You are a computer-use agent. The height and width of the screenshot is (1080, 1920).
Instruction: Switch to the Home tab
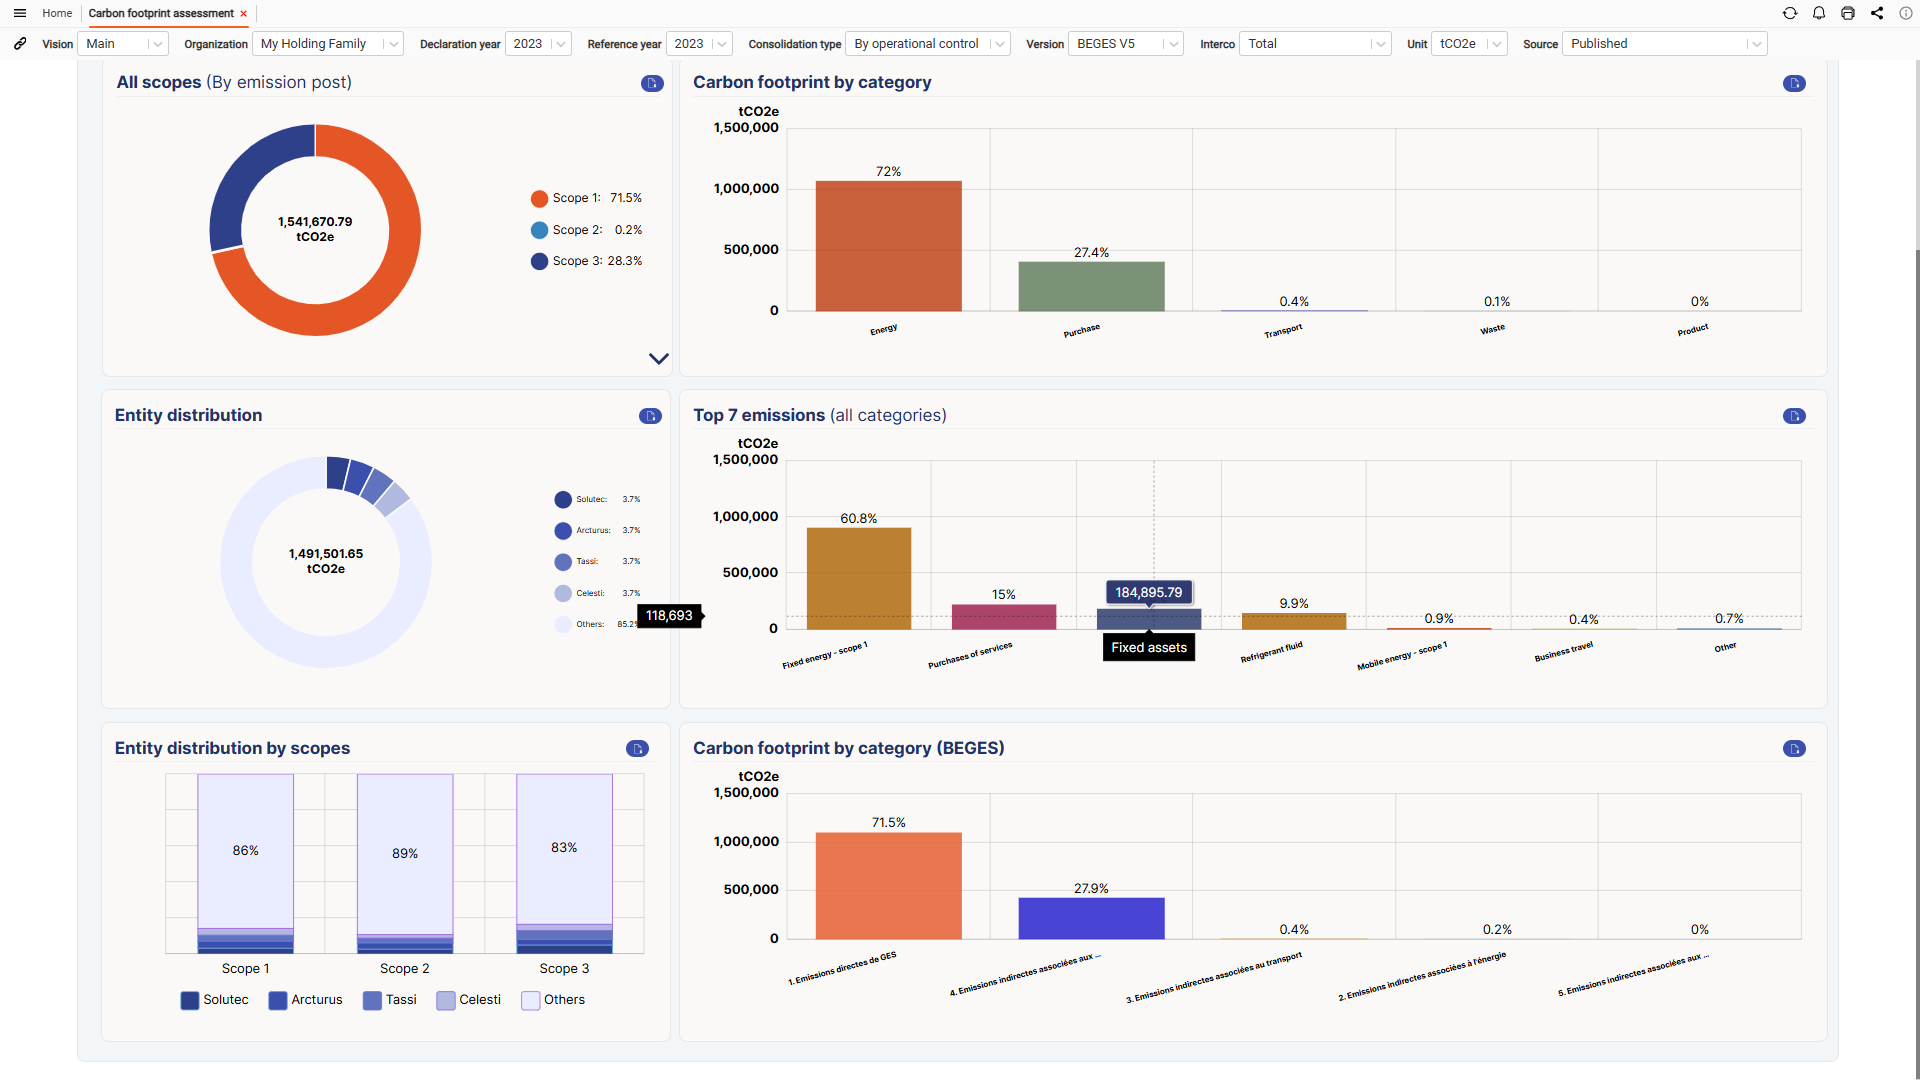tap(57, 13)
